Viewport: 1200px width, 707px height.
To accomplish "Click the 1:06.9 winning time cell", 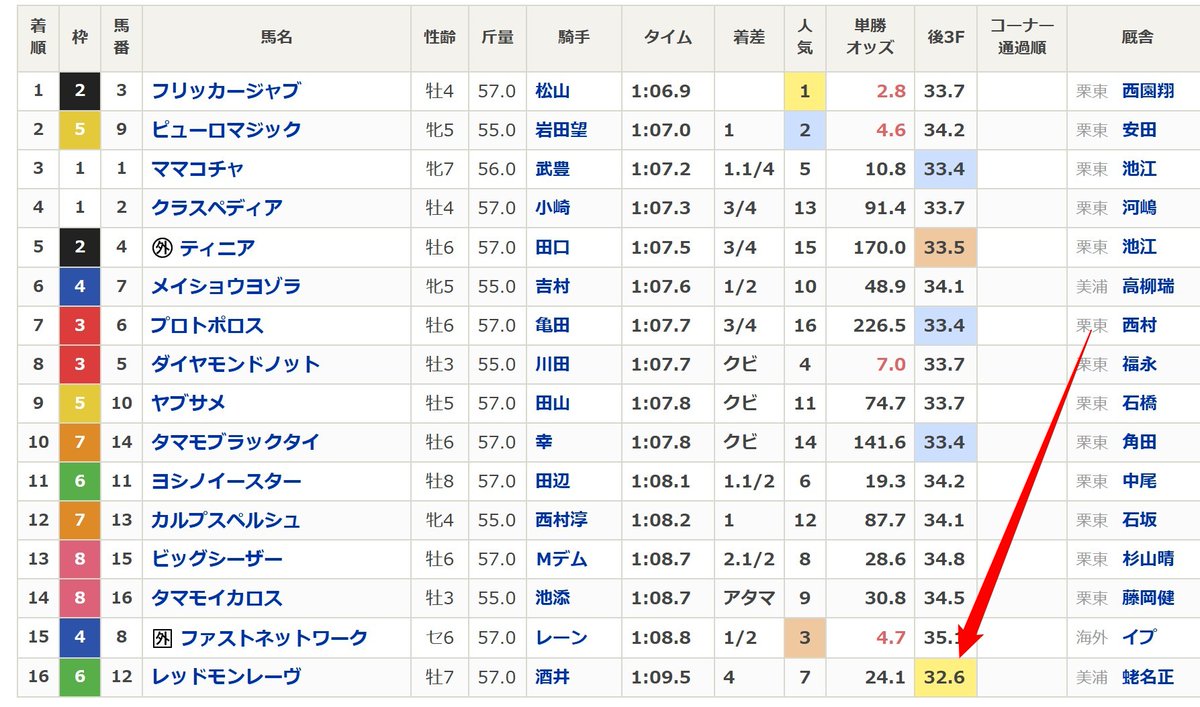I will (x=667, y=91).
